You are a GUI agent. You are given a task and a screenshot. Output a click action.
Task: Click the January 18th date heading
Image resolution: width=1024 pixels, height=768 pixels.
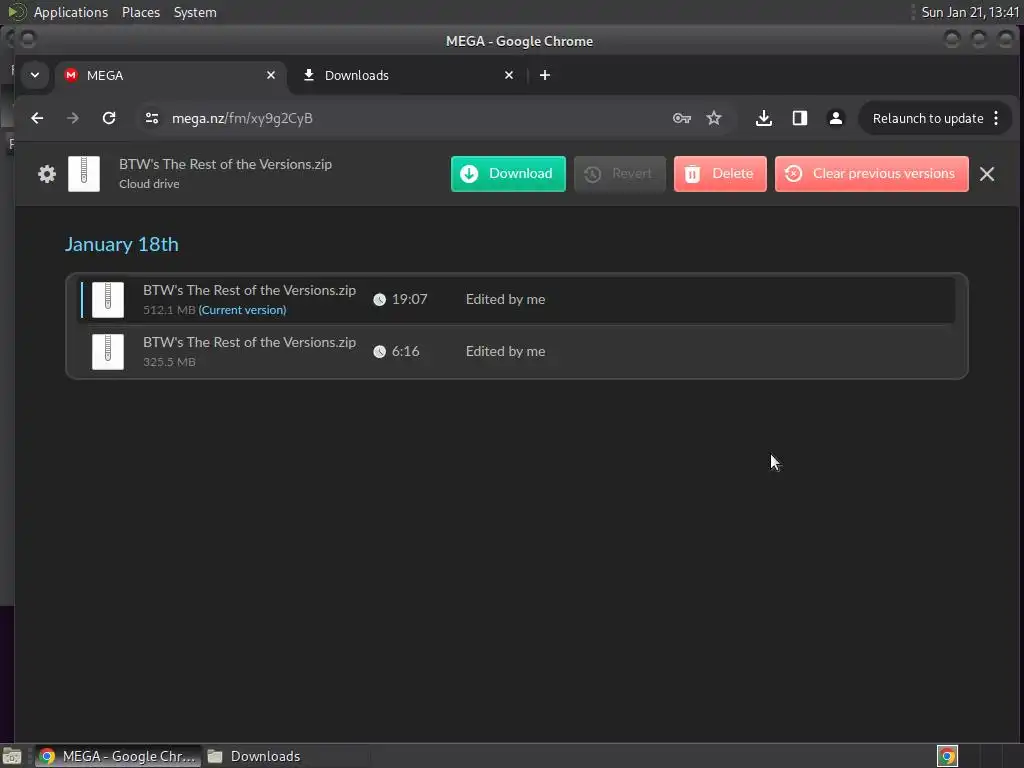[x=121, y=244]
